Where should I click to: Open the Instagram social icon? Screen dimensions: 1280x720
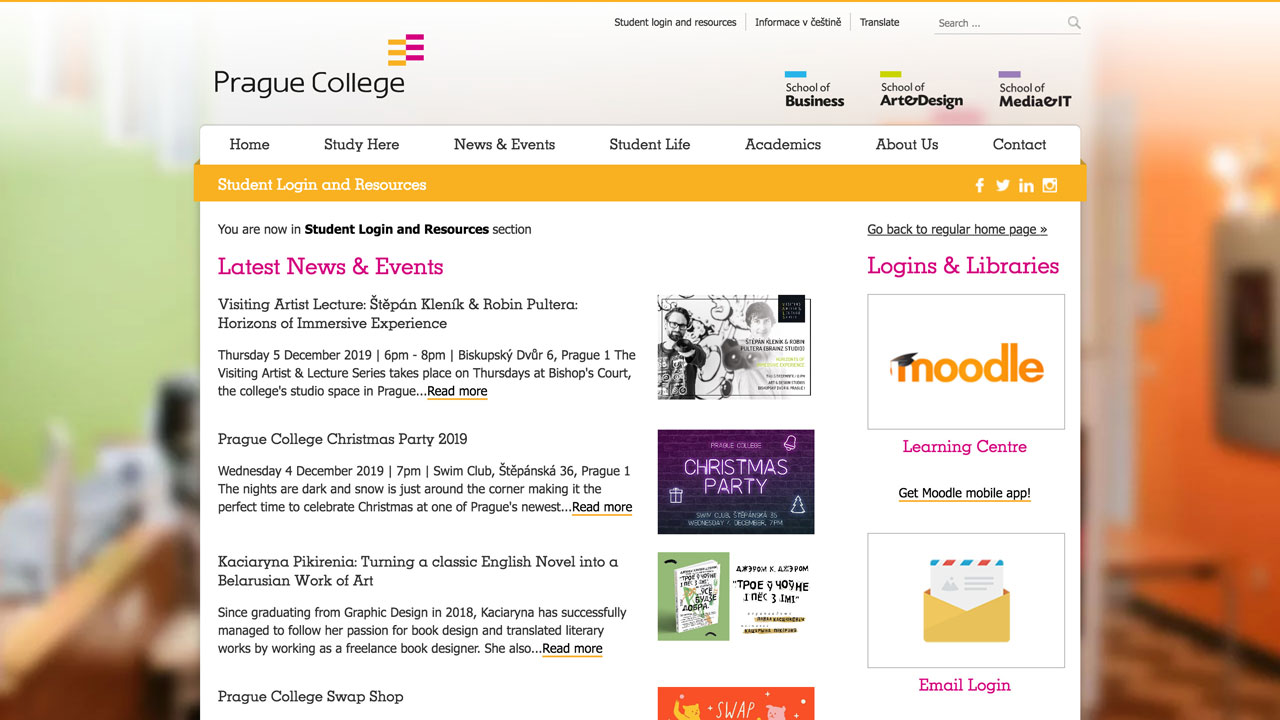(x=1049, y=185)
